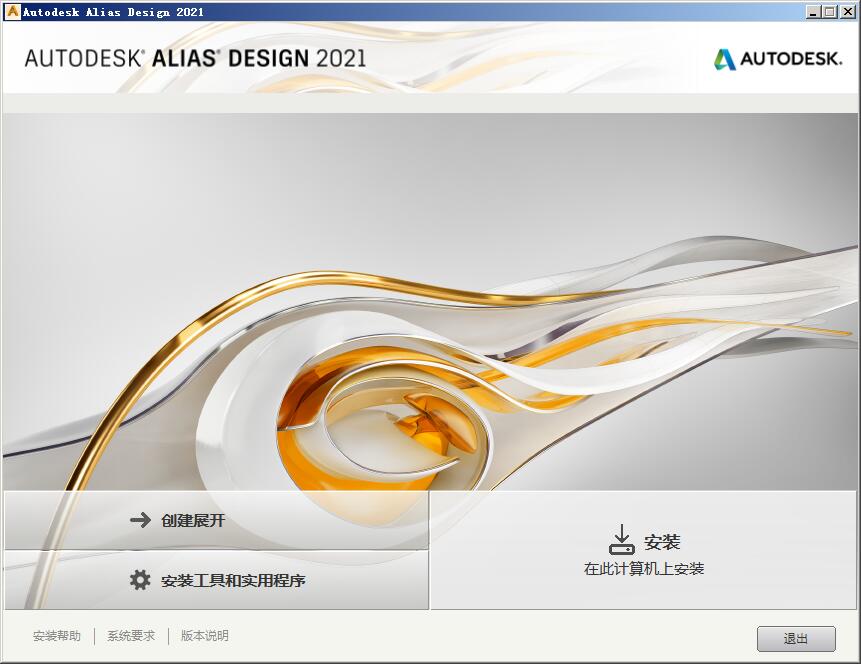Click the AUTODESK wordmark text
This screenshot has height=664, width=861.
click(x=791, y=59)
